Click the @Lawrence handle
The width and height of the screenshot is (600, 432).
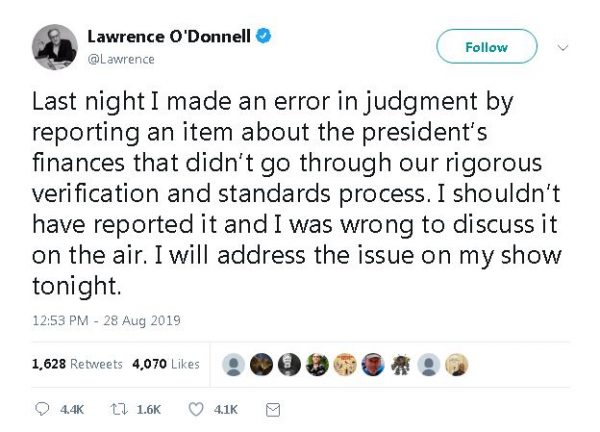121,59
